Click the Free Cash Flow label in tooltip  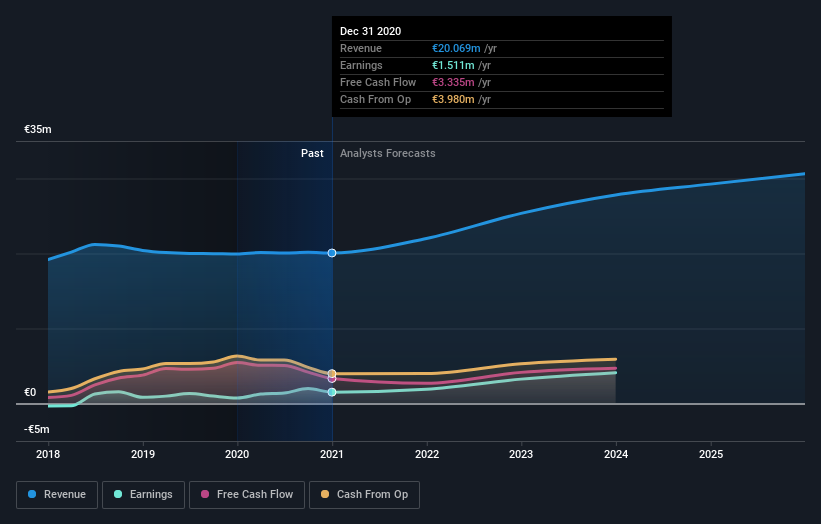(x=378, y=82)
